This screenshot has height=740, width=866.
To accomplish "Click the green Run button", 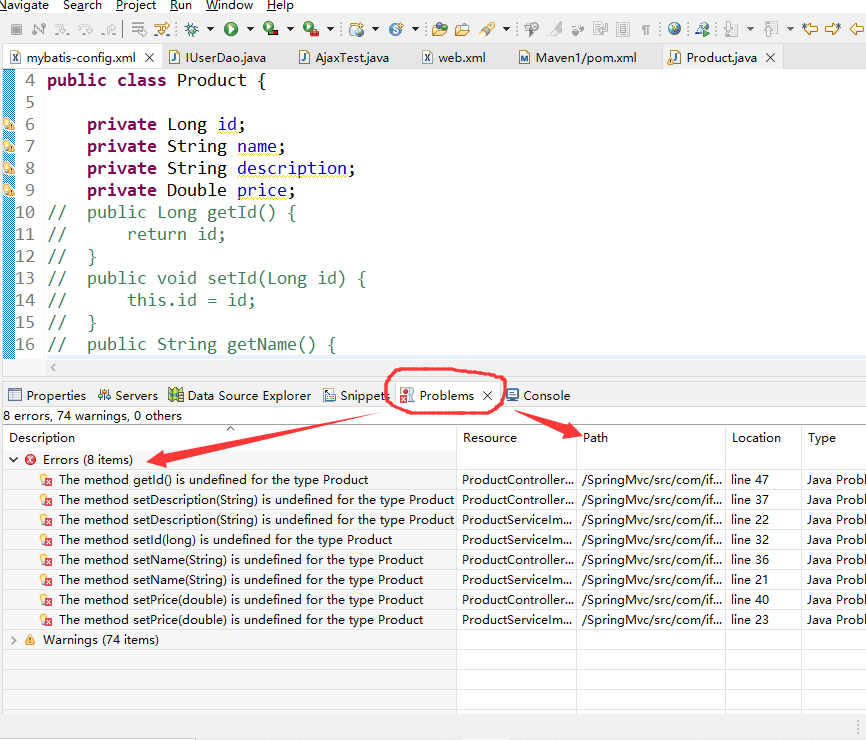I will point(231,29).
